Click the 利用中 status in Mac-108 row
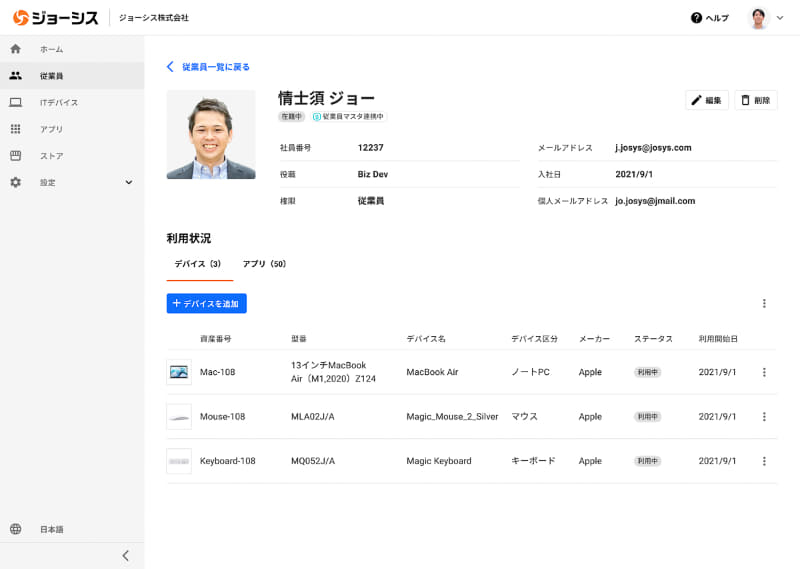800x569 pixels. (x=647, y=372)
